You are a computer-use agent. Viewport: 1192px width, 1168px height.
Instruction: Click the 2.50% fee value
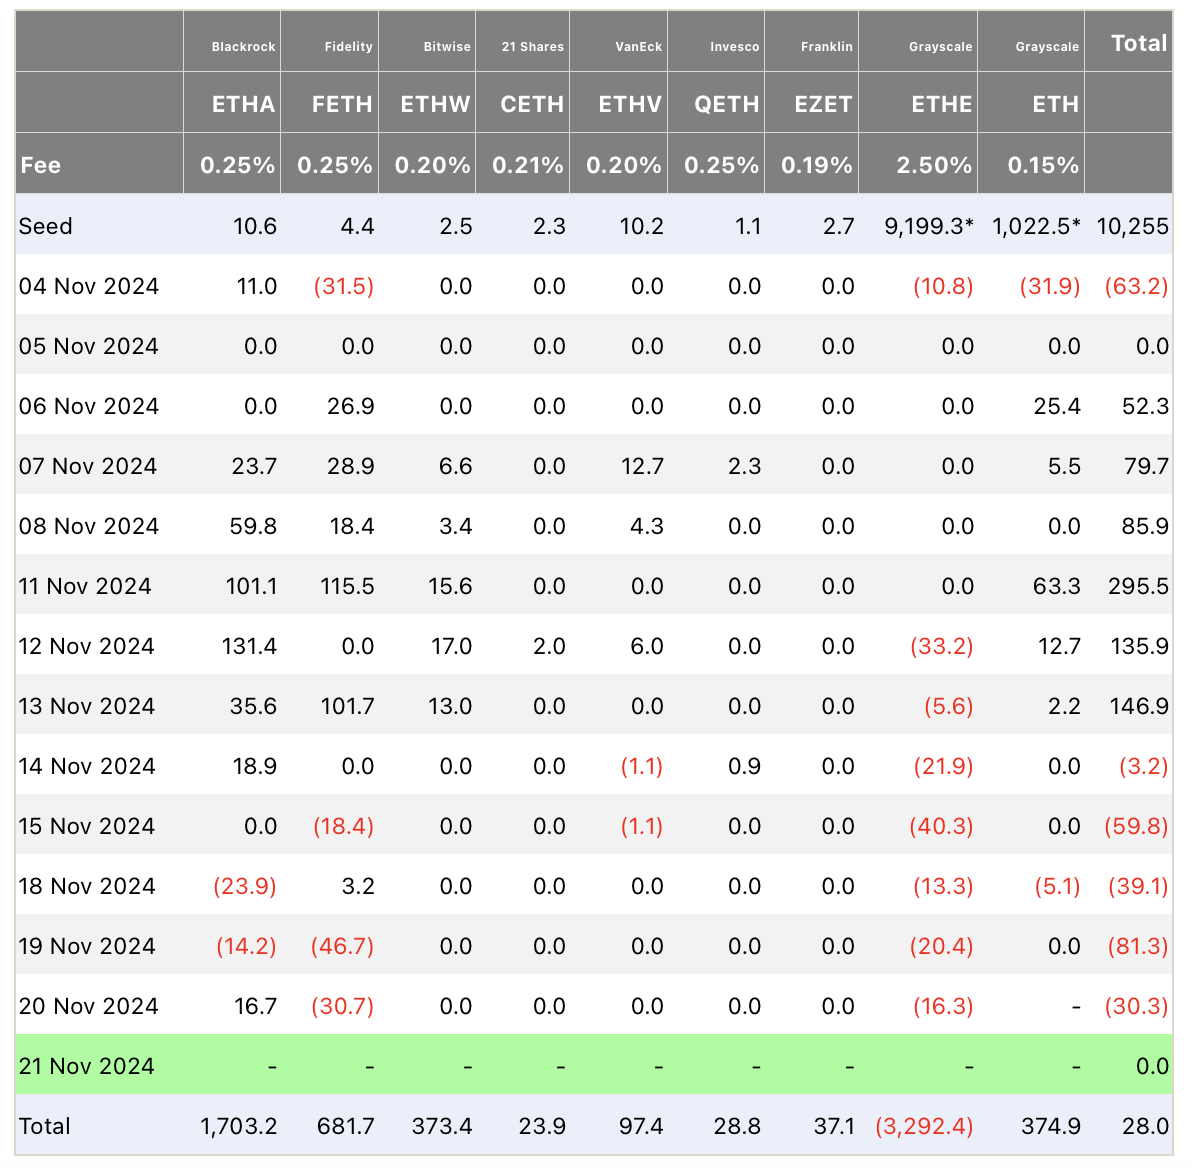pyautogui.click(x=934, y=165)
